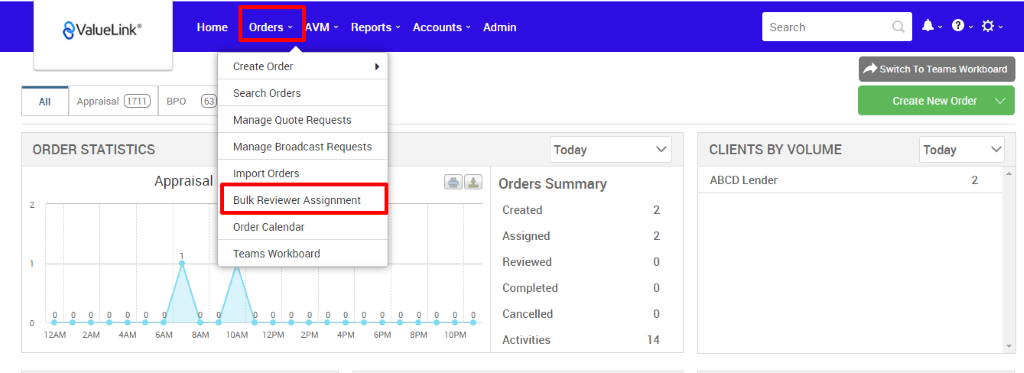Click the Completed orders summary row

pos(581,288)
